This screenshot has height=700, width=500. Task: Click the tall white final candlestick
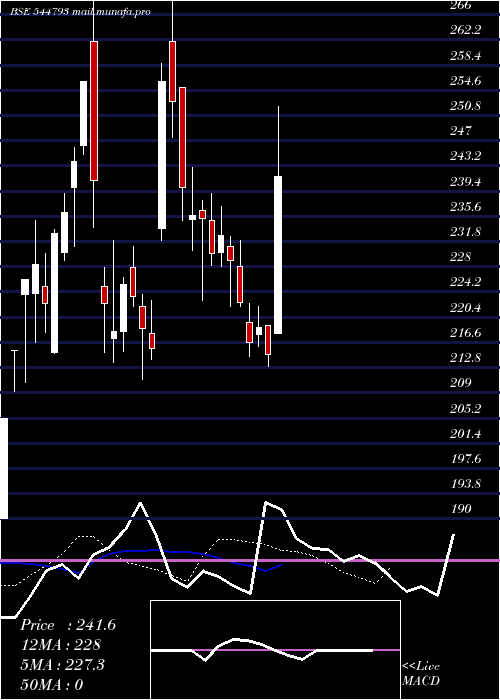click(278, 255)
